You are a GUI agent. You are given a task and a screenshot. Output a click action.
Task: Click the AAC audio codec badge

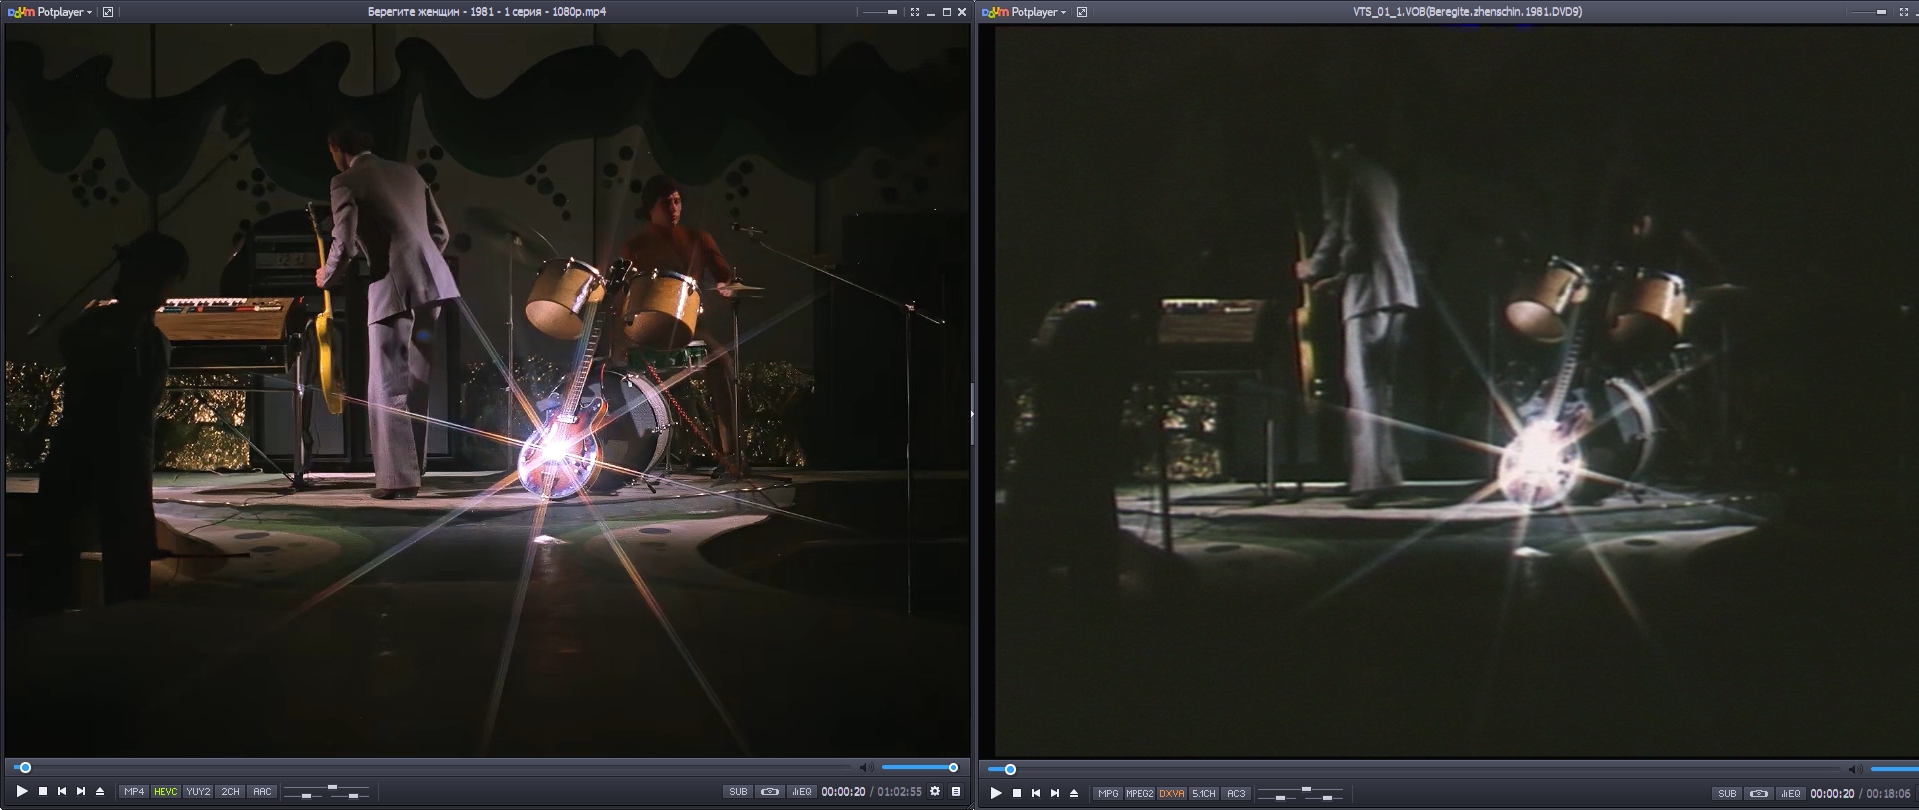pyautogui.click(x=262, y=791)
